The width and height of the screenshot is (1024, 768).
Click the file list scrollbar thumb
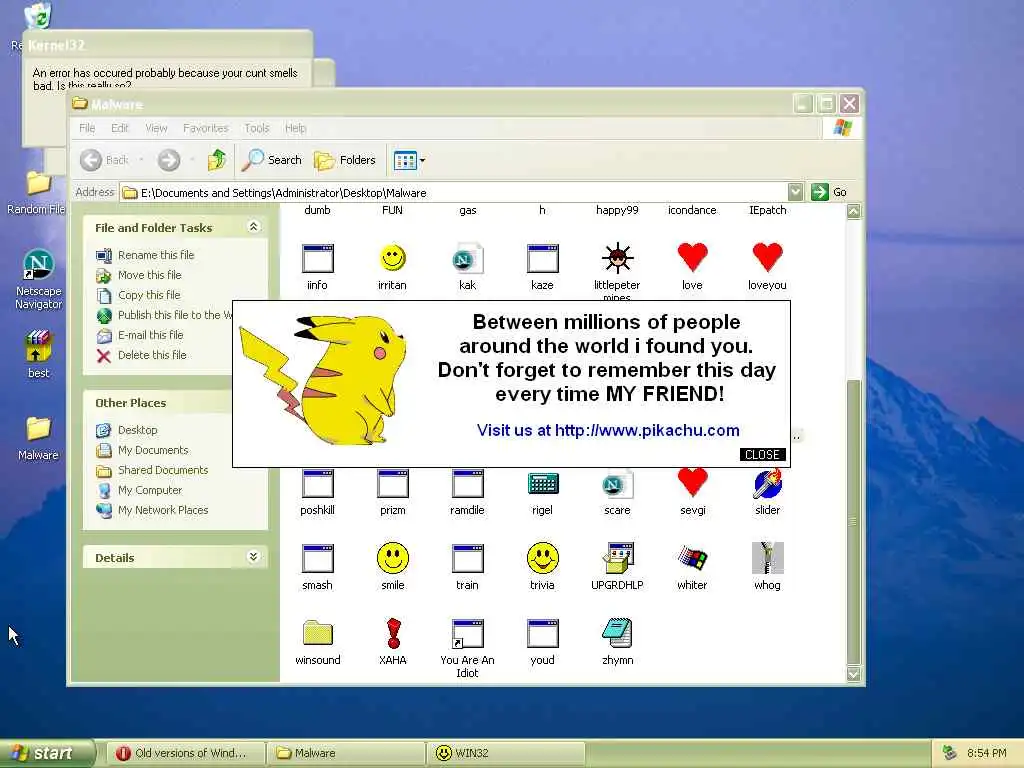(854, 521)
